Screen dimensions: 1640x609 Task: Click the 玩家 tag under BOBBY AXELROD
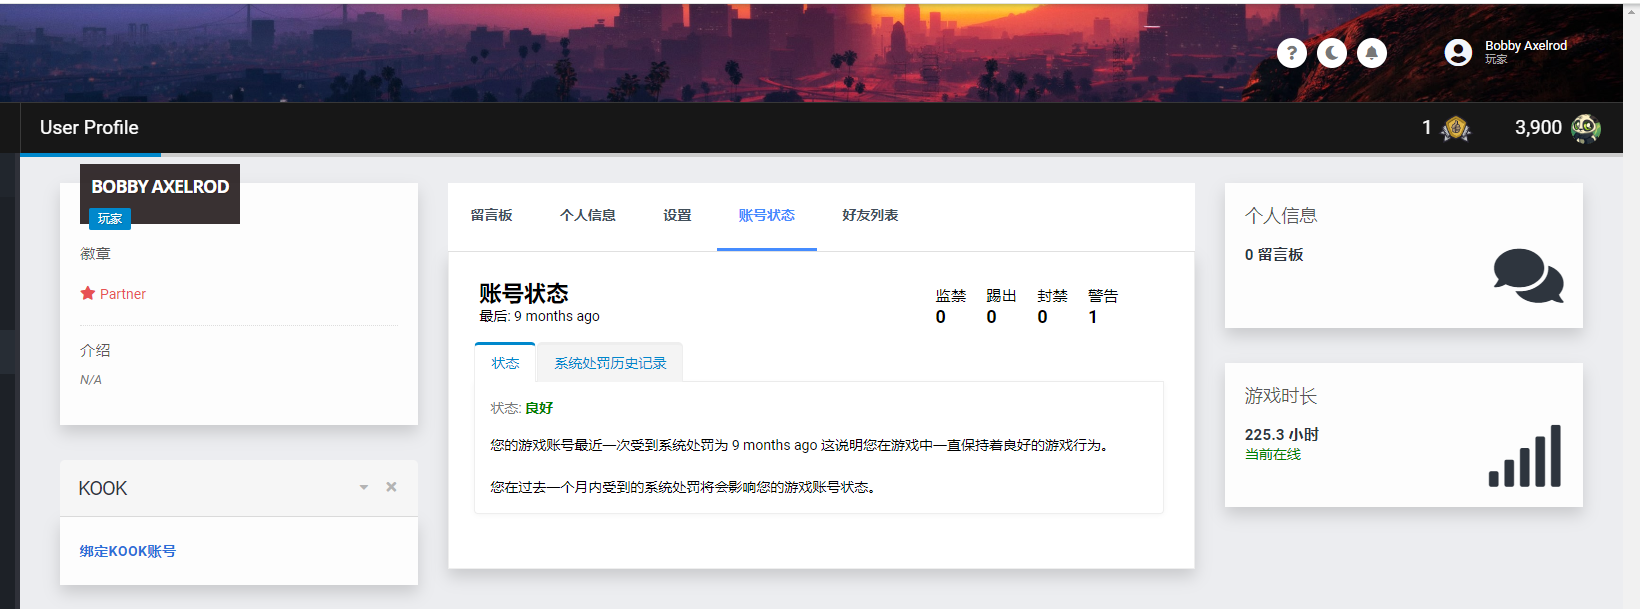(x=110, y=218)
